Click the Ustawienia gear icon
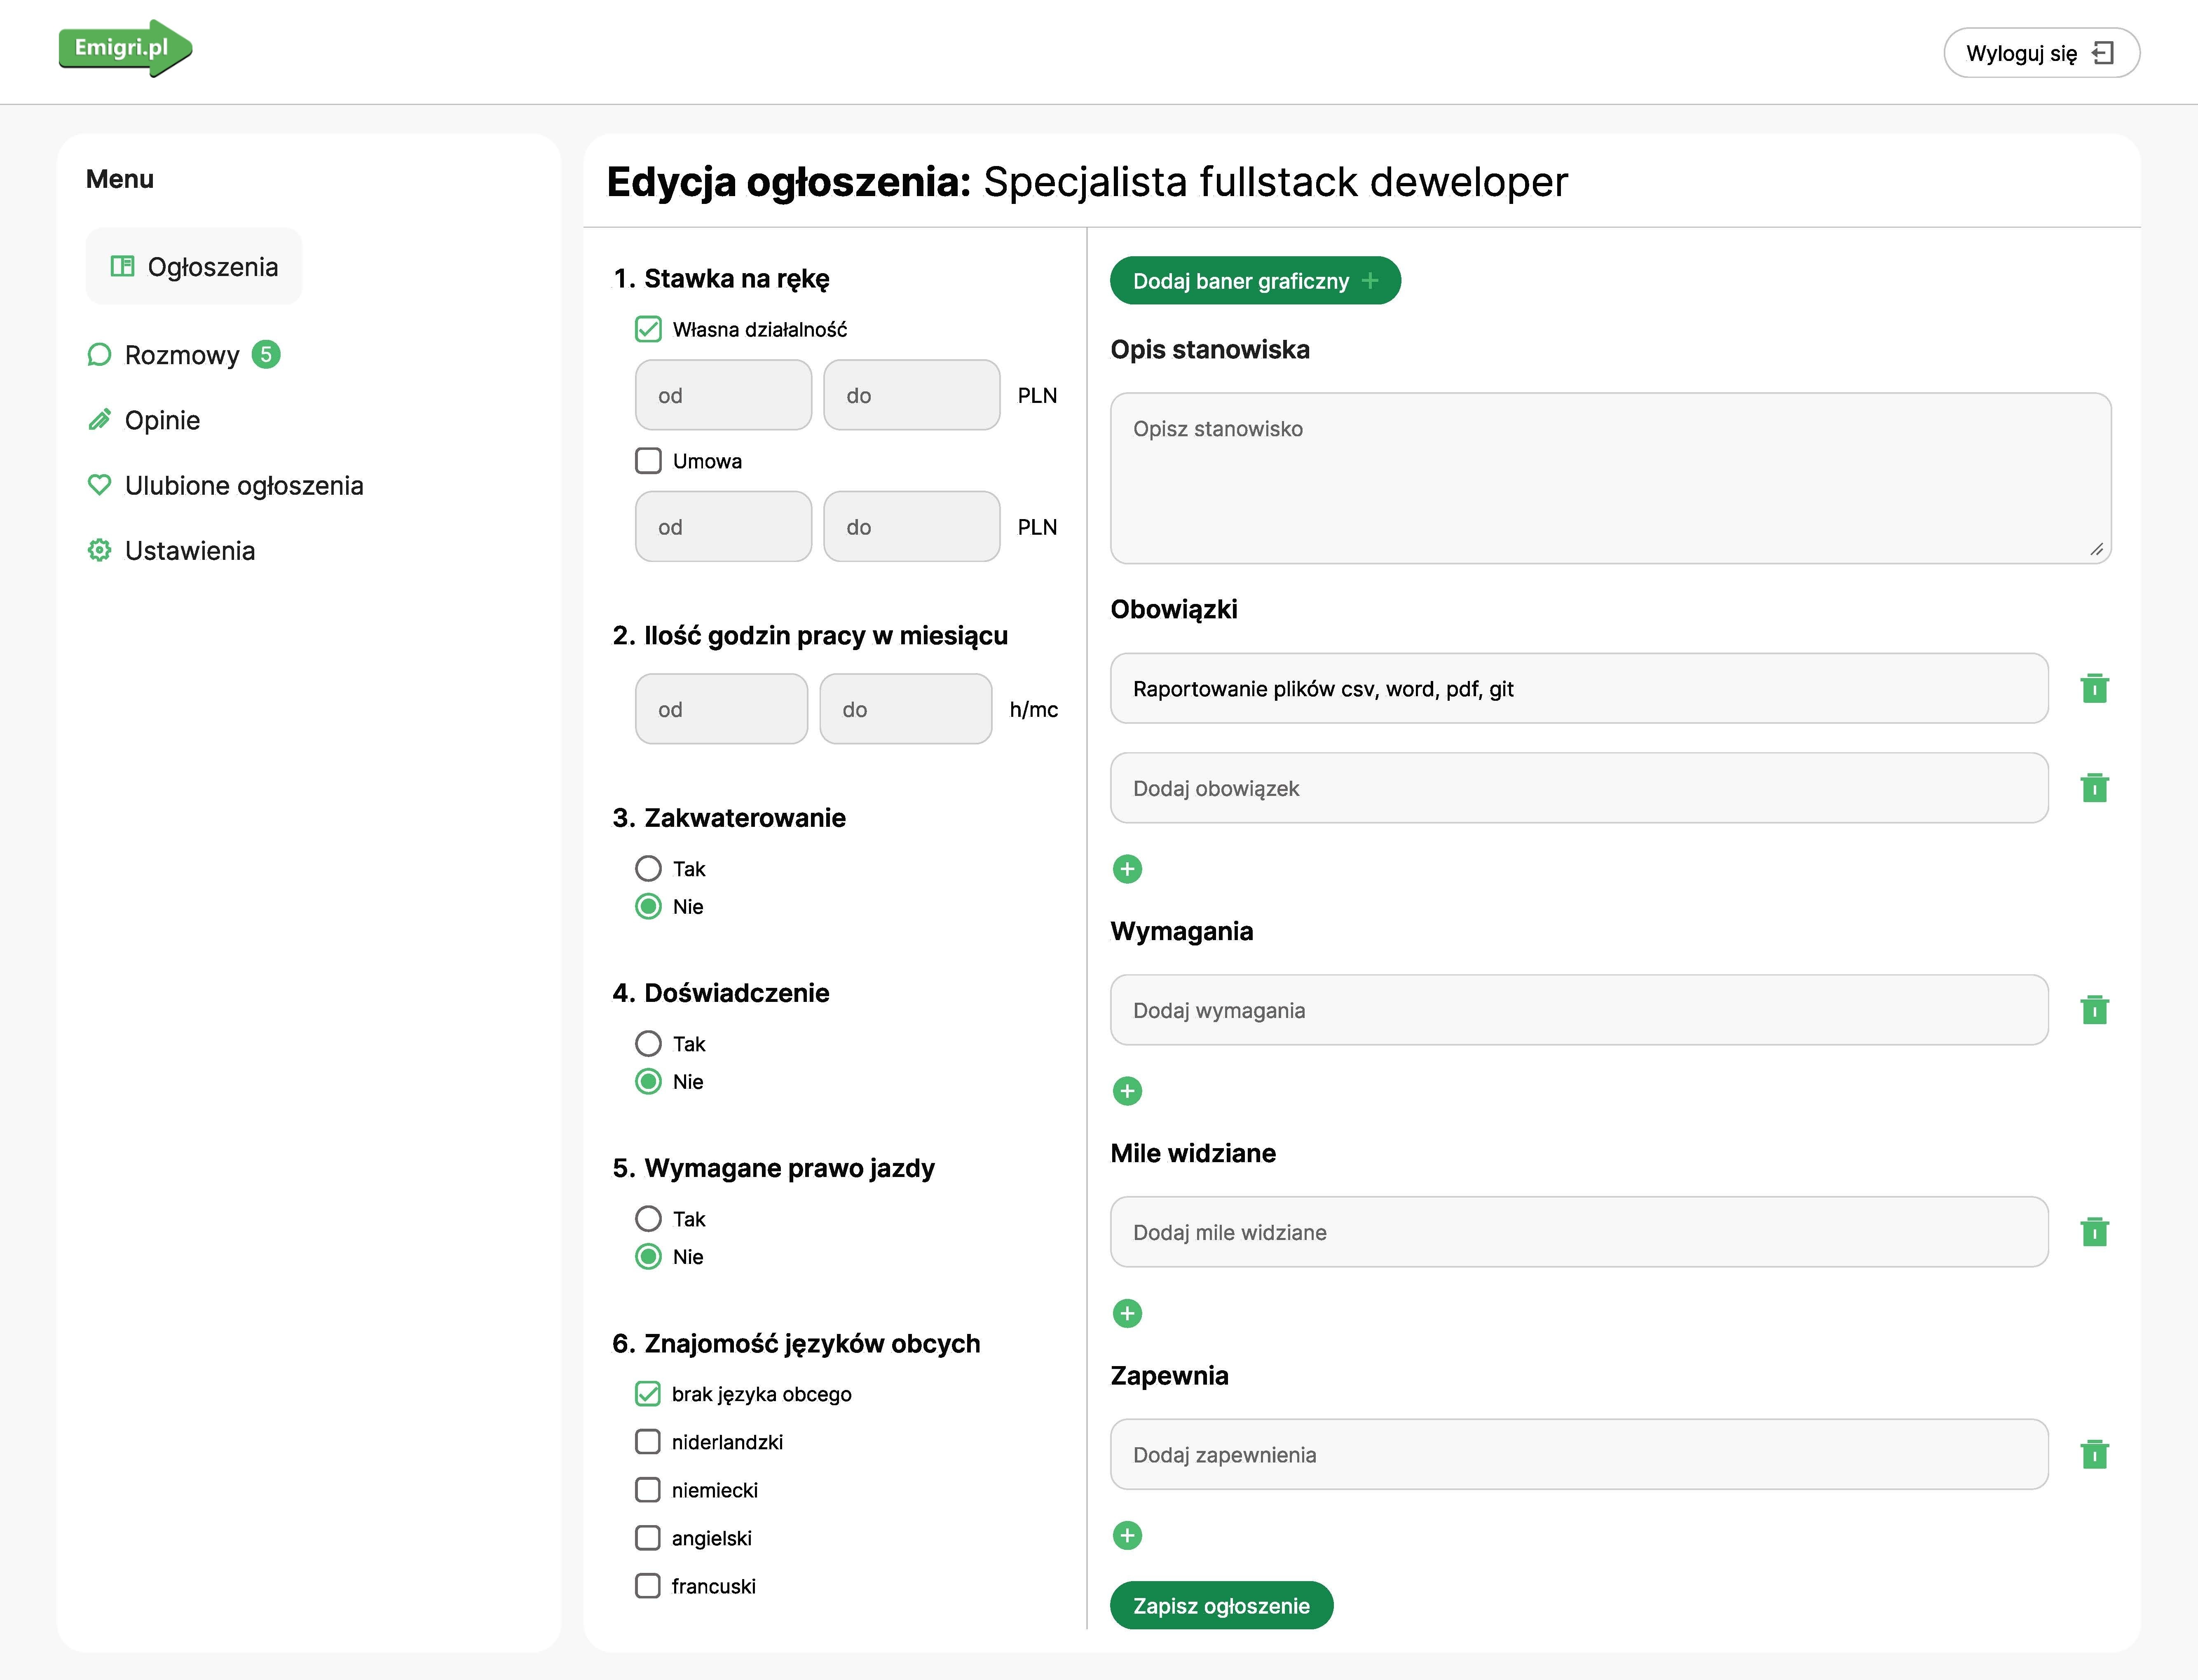 (99, 550)
